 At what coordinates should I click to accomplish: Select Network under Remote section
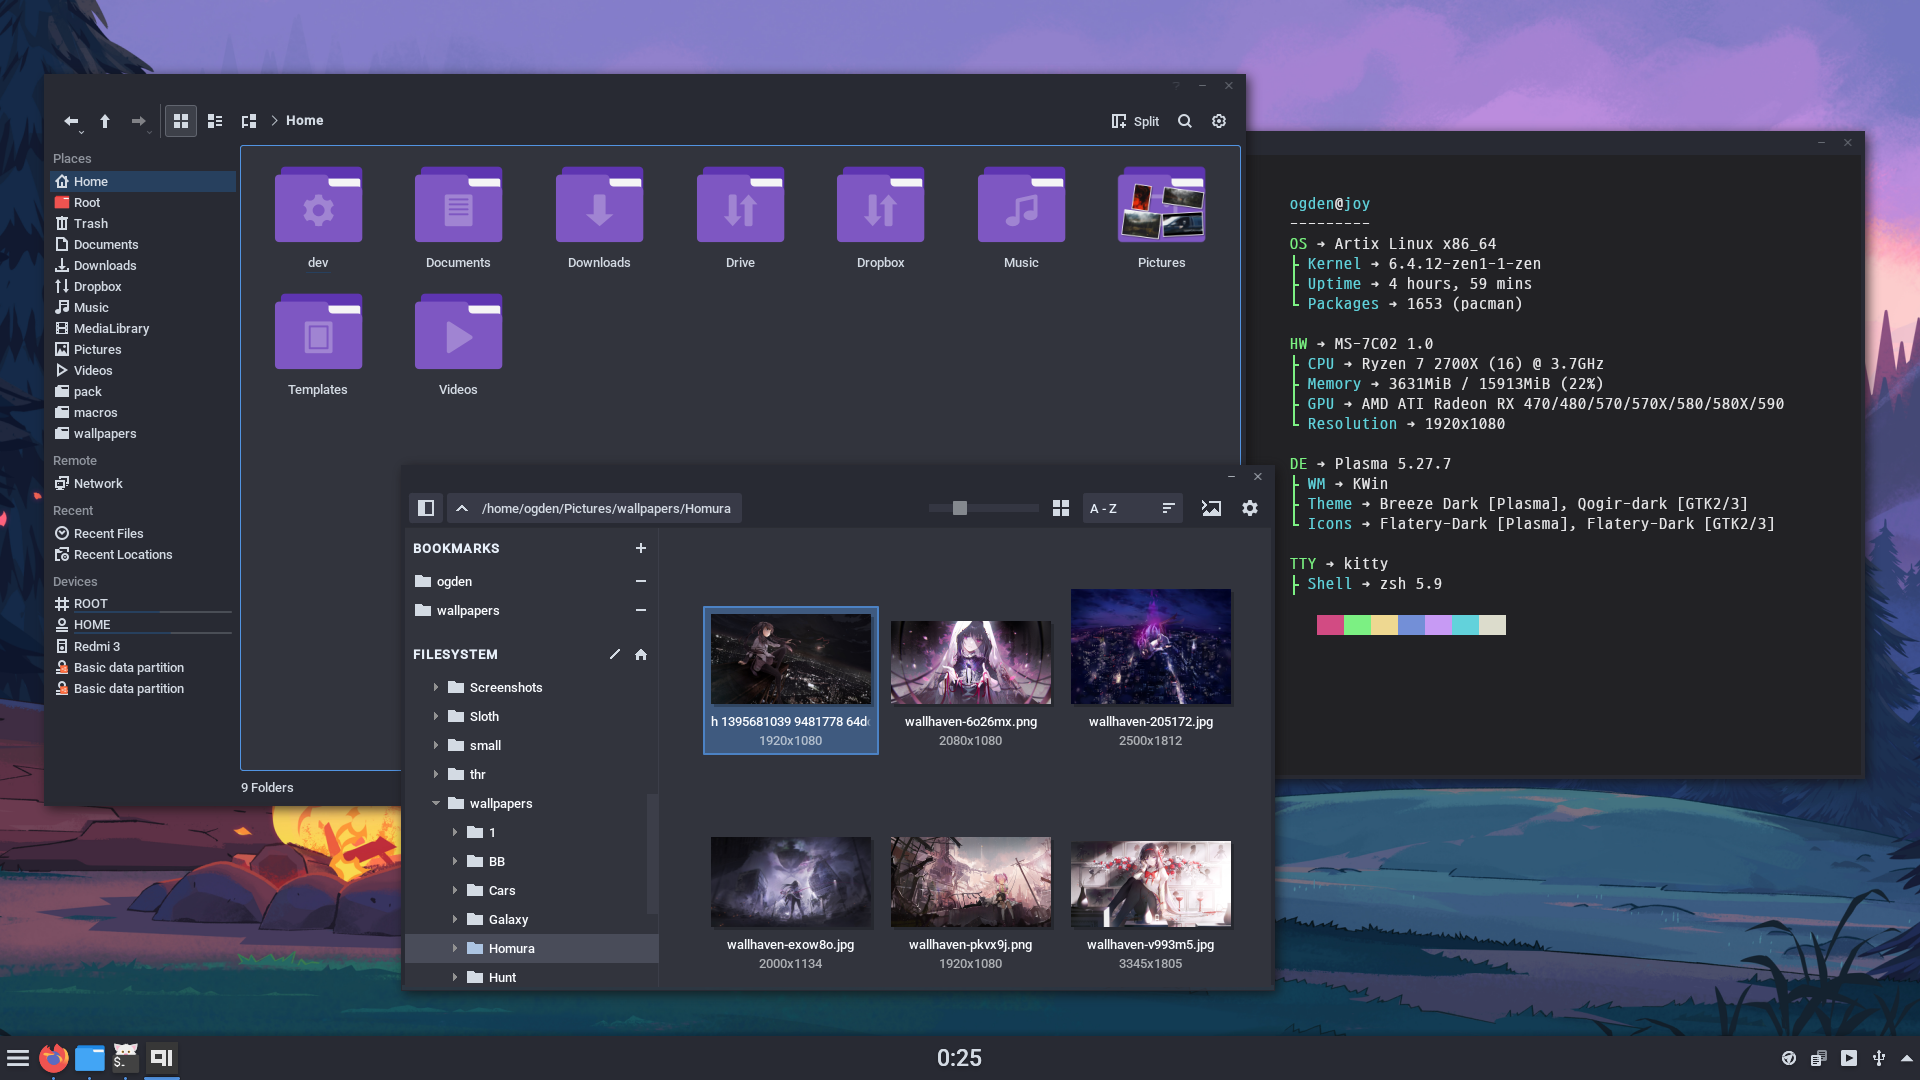pos(98,483)
